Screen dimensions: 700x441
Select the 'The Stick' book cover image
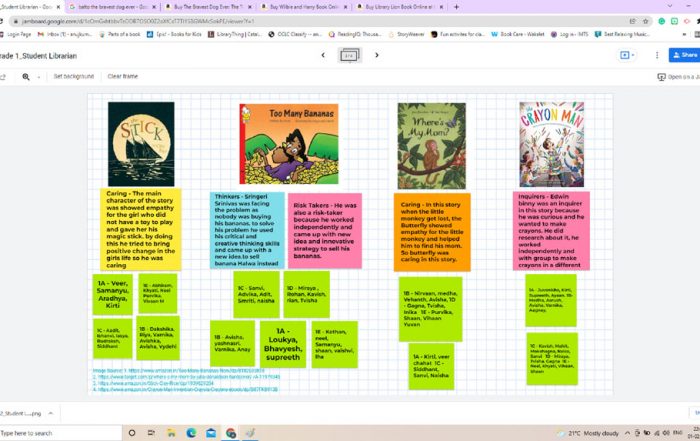pos(141,144)
